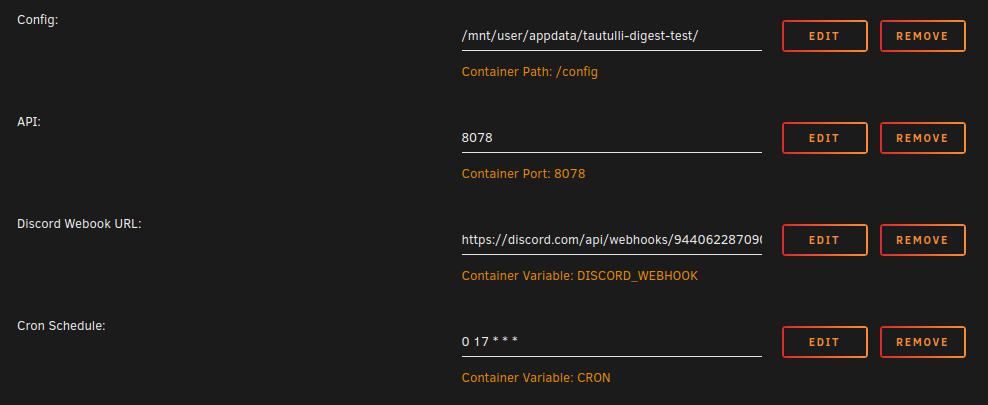Focus the Config host path field

(x=612, y=36)
